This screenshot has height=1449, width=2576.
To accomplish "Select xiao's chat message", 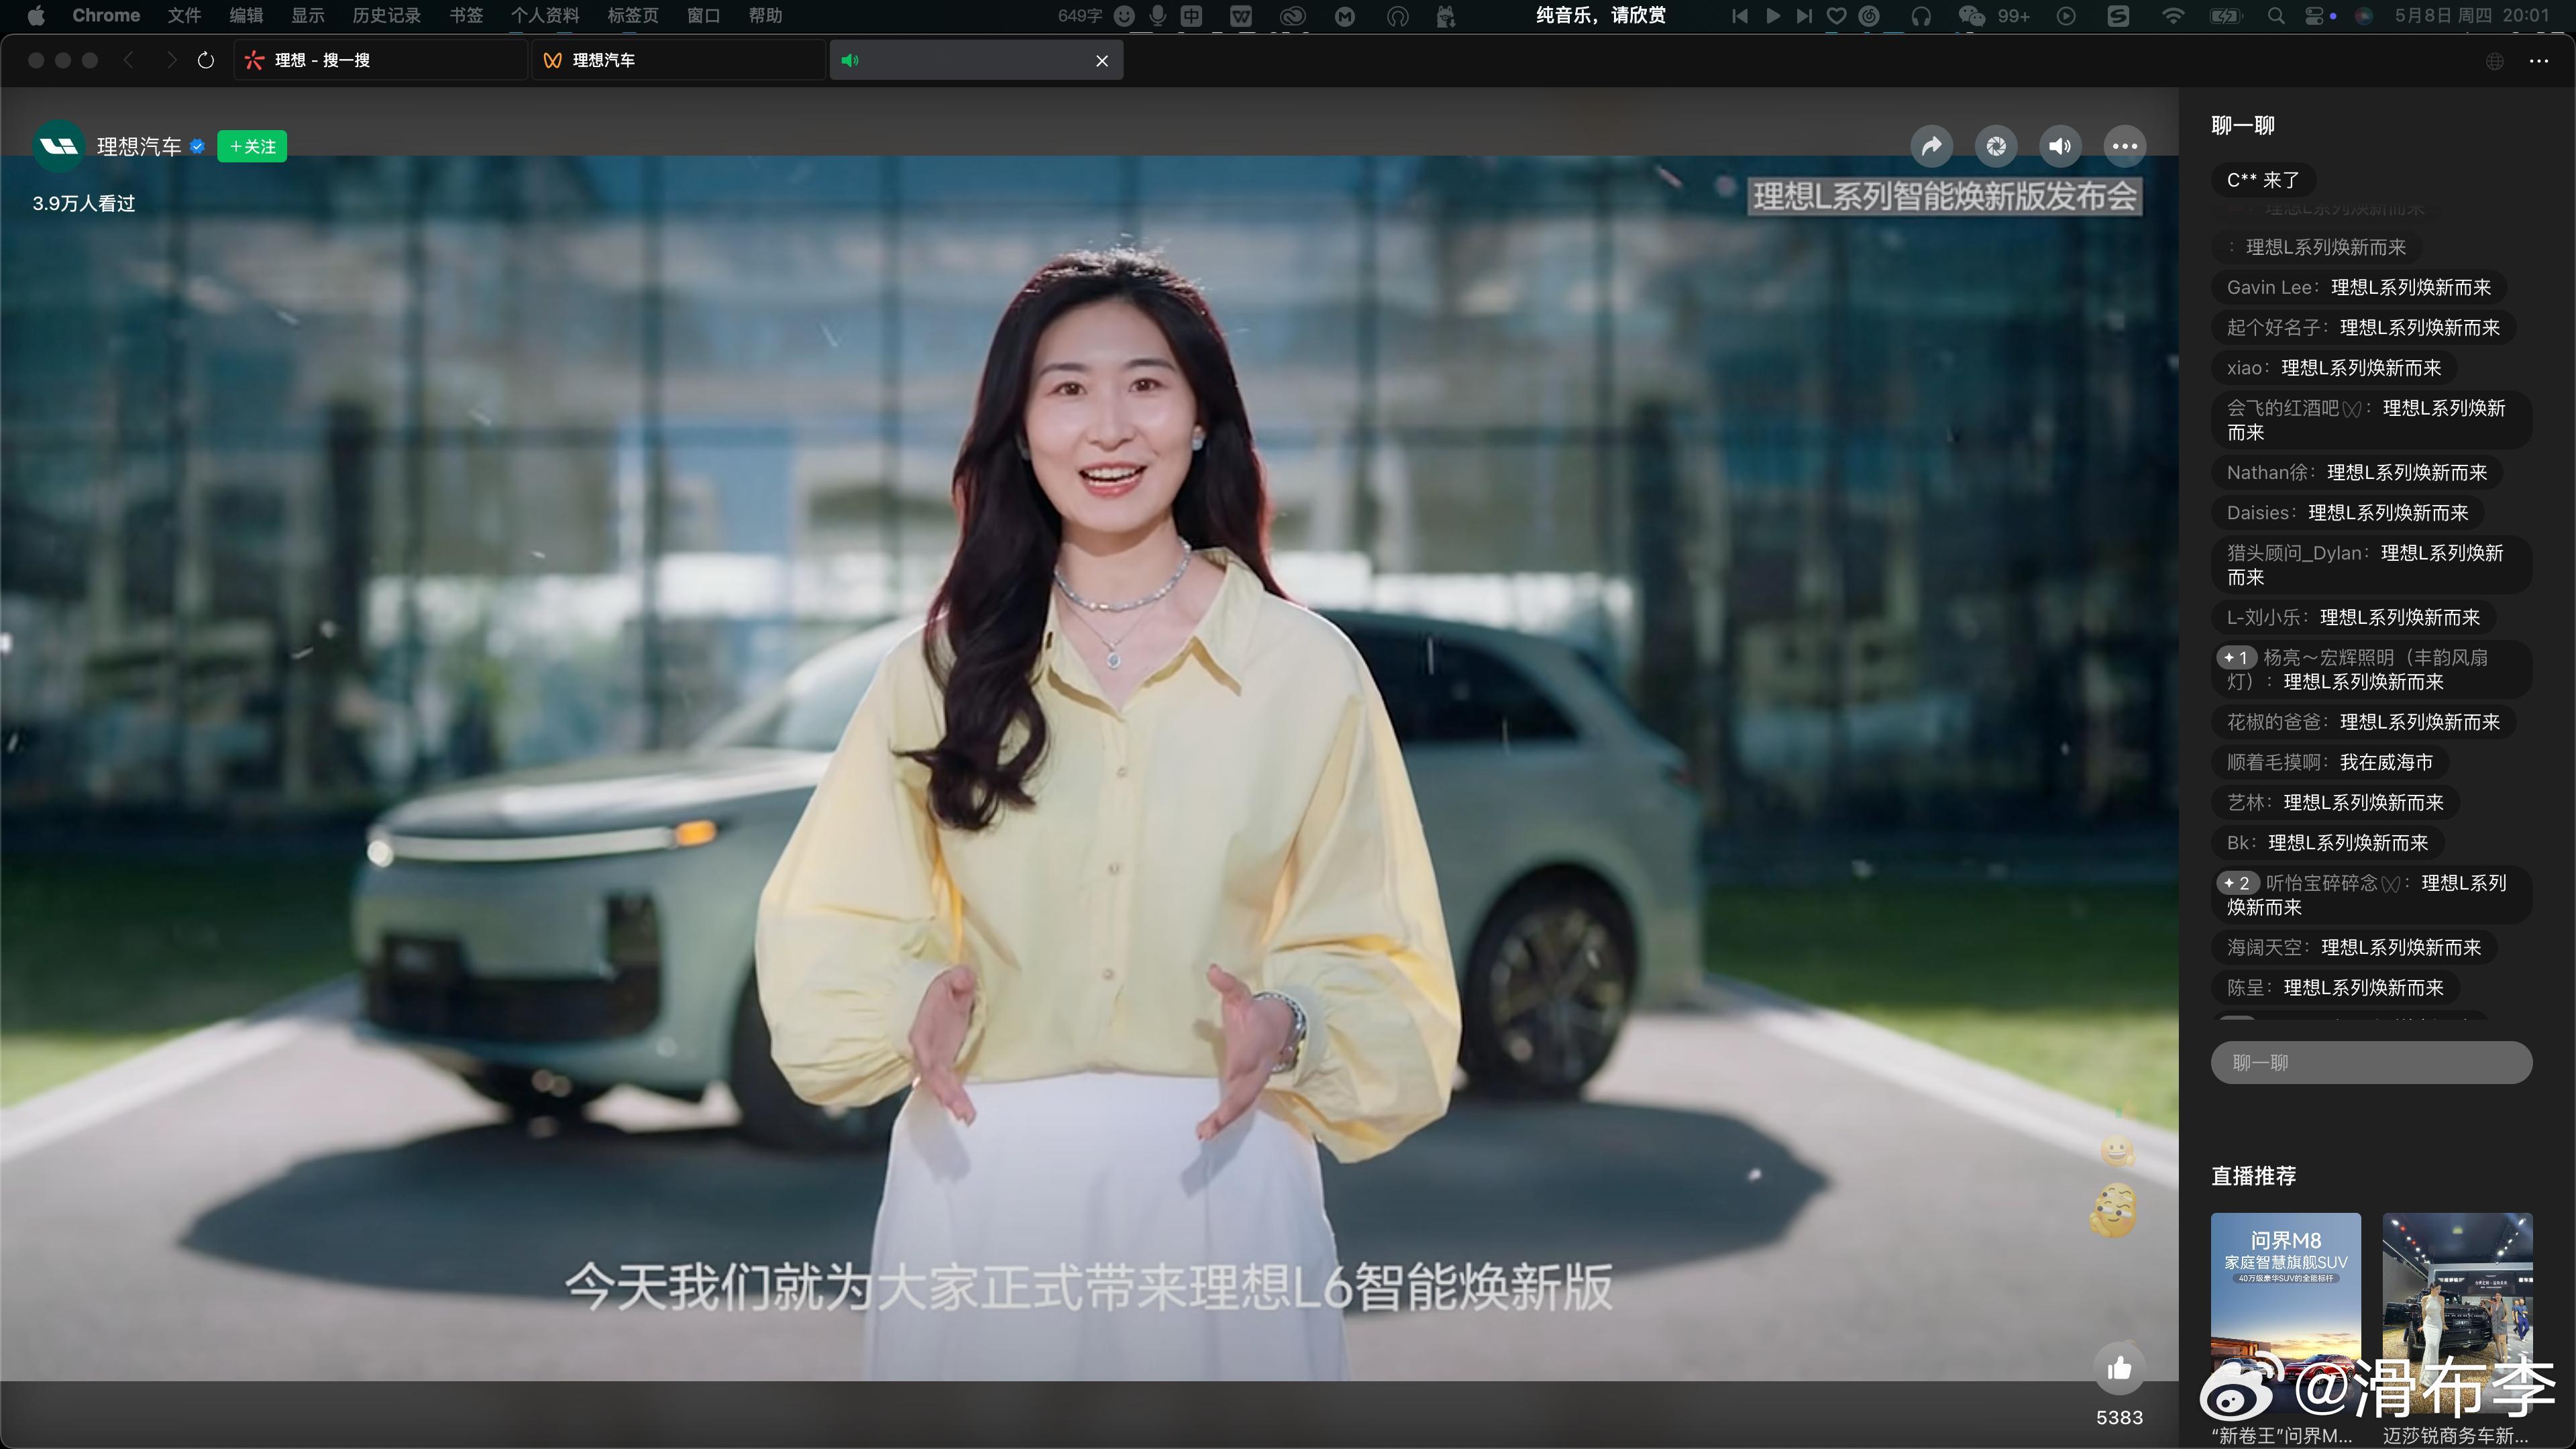I will (x=2333, y=368).
